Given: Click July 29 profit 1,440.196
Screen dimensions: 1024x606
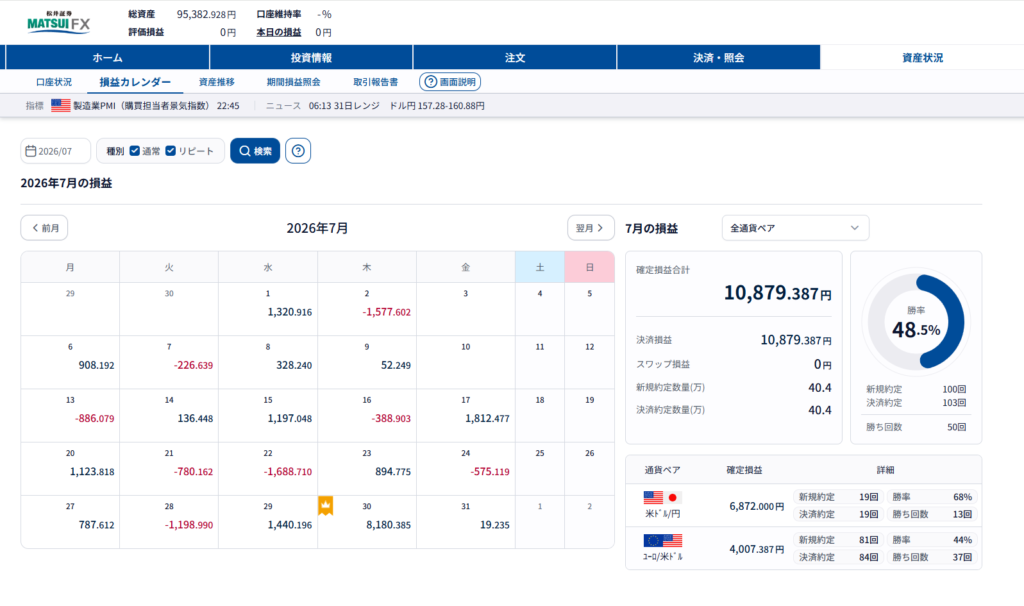Looking at the screenshot, I should pyautogui.click(x=289, y=525).
